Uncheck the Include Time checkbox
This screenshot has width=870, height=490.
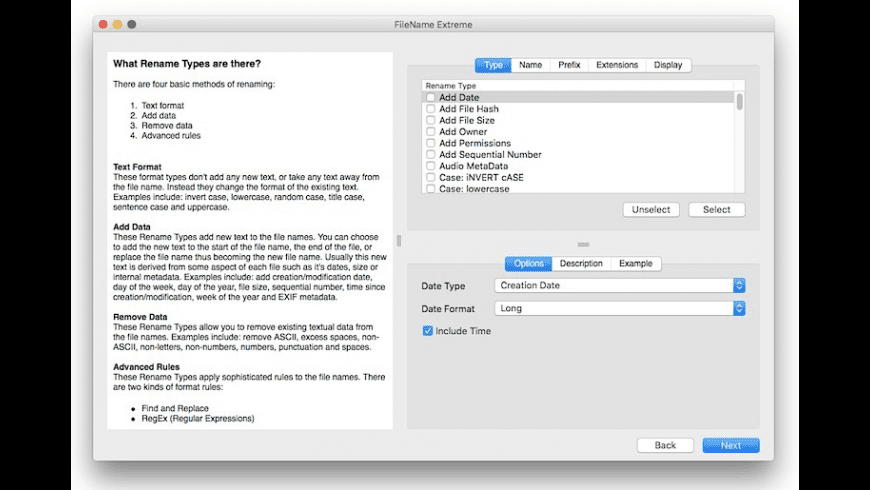428,331
